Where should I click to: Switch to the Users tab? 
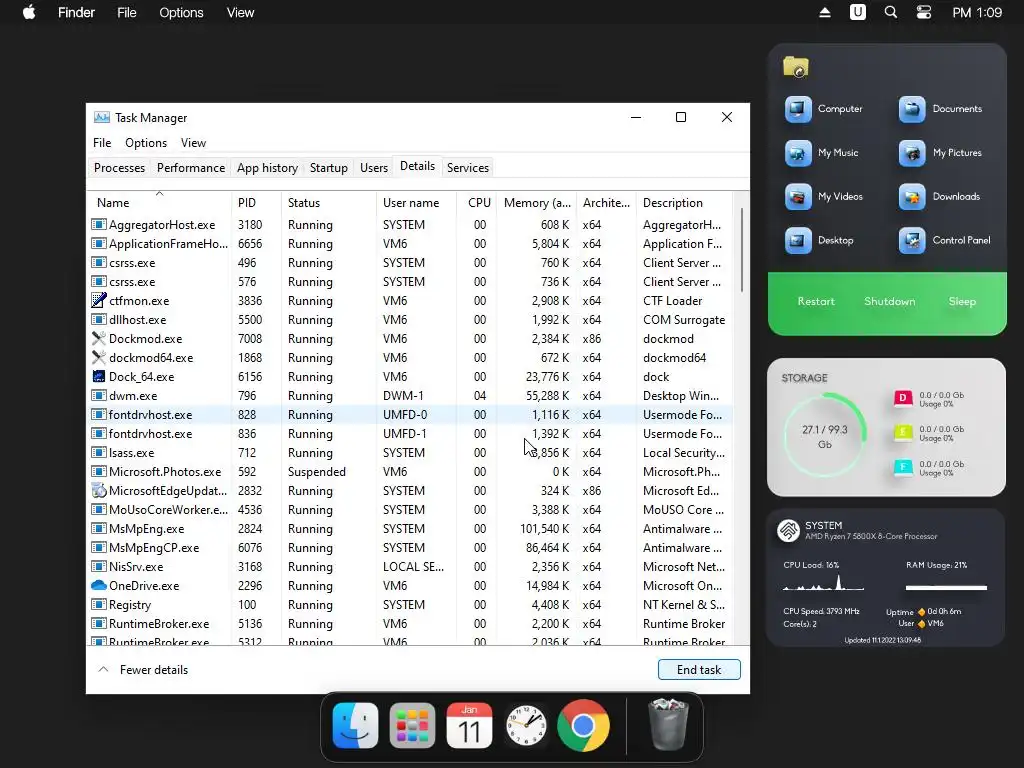point(374,168)
